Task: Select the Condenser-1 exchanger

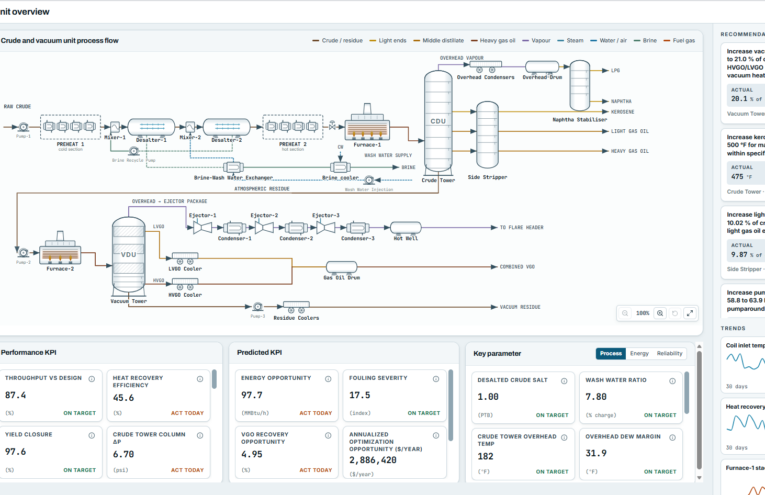Action: click(x=235, y=228)
